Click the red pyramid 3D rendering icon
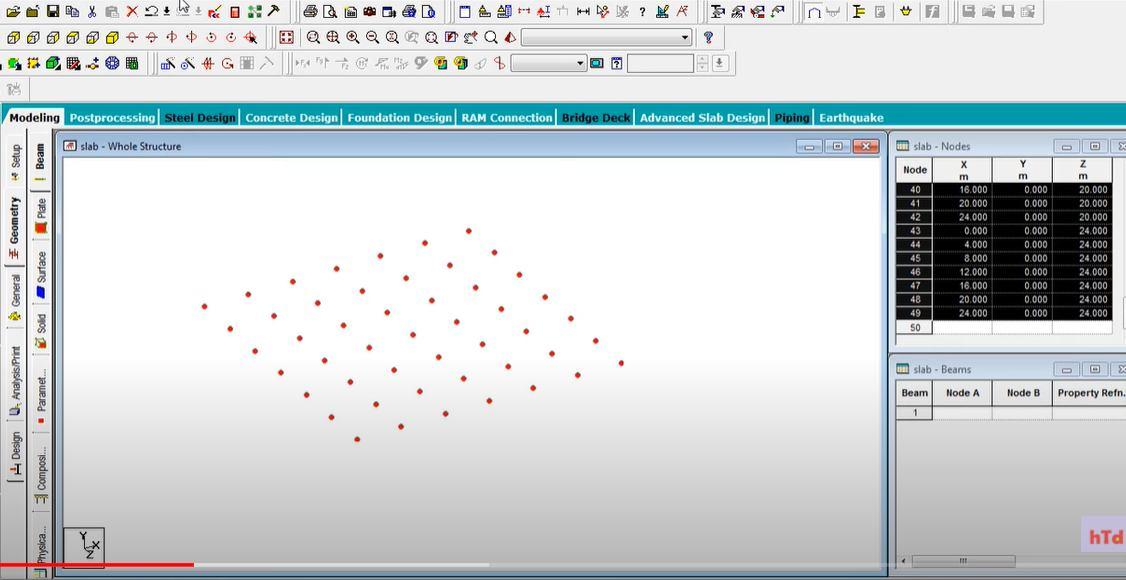This screenshot has height=580, width=1126. point(510,37)
